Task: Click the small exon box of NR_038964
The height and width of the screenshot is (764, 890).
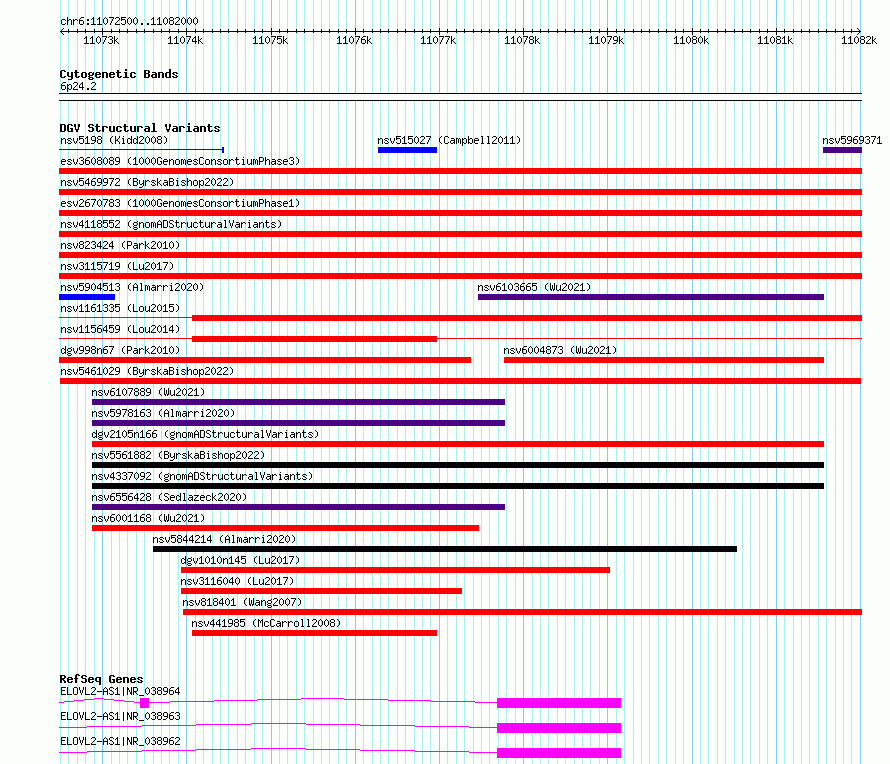Action: coord(144,703)
